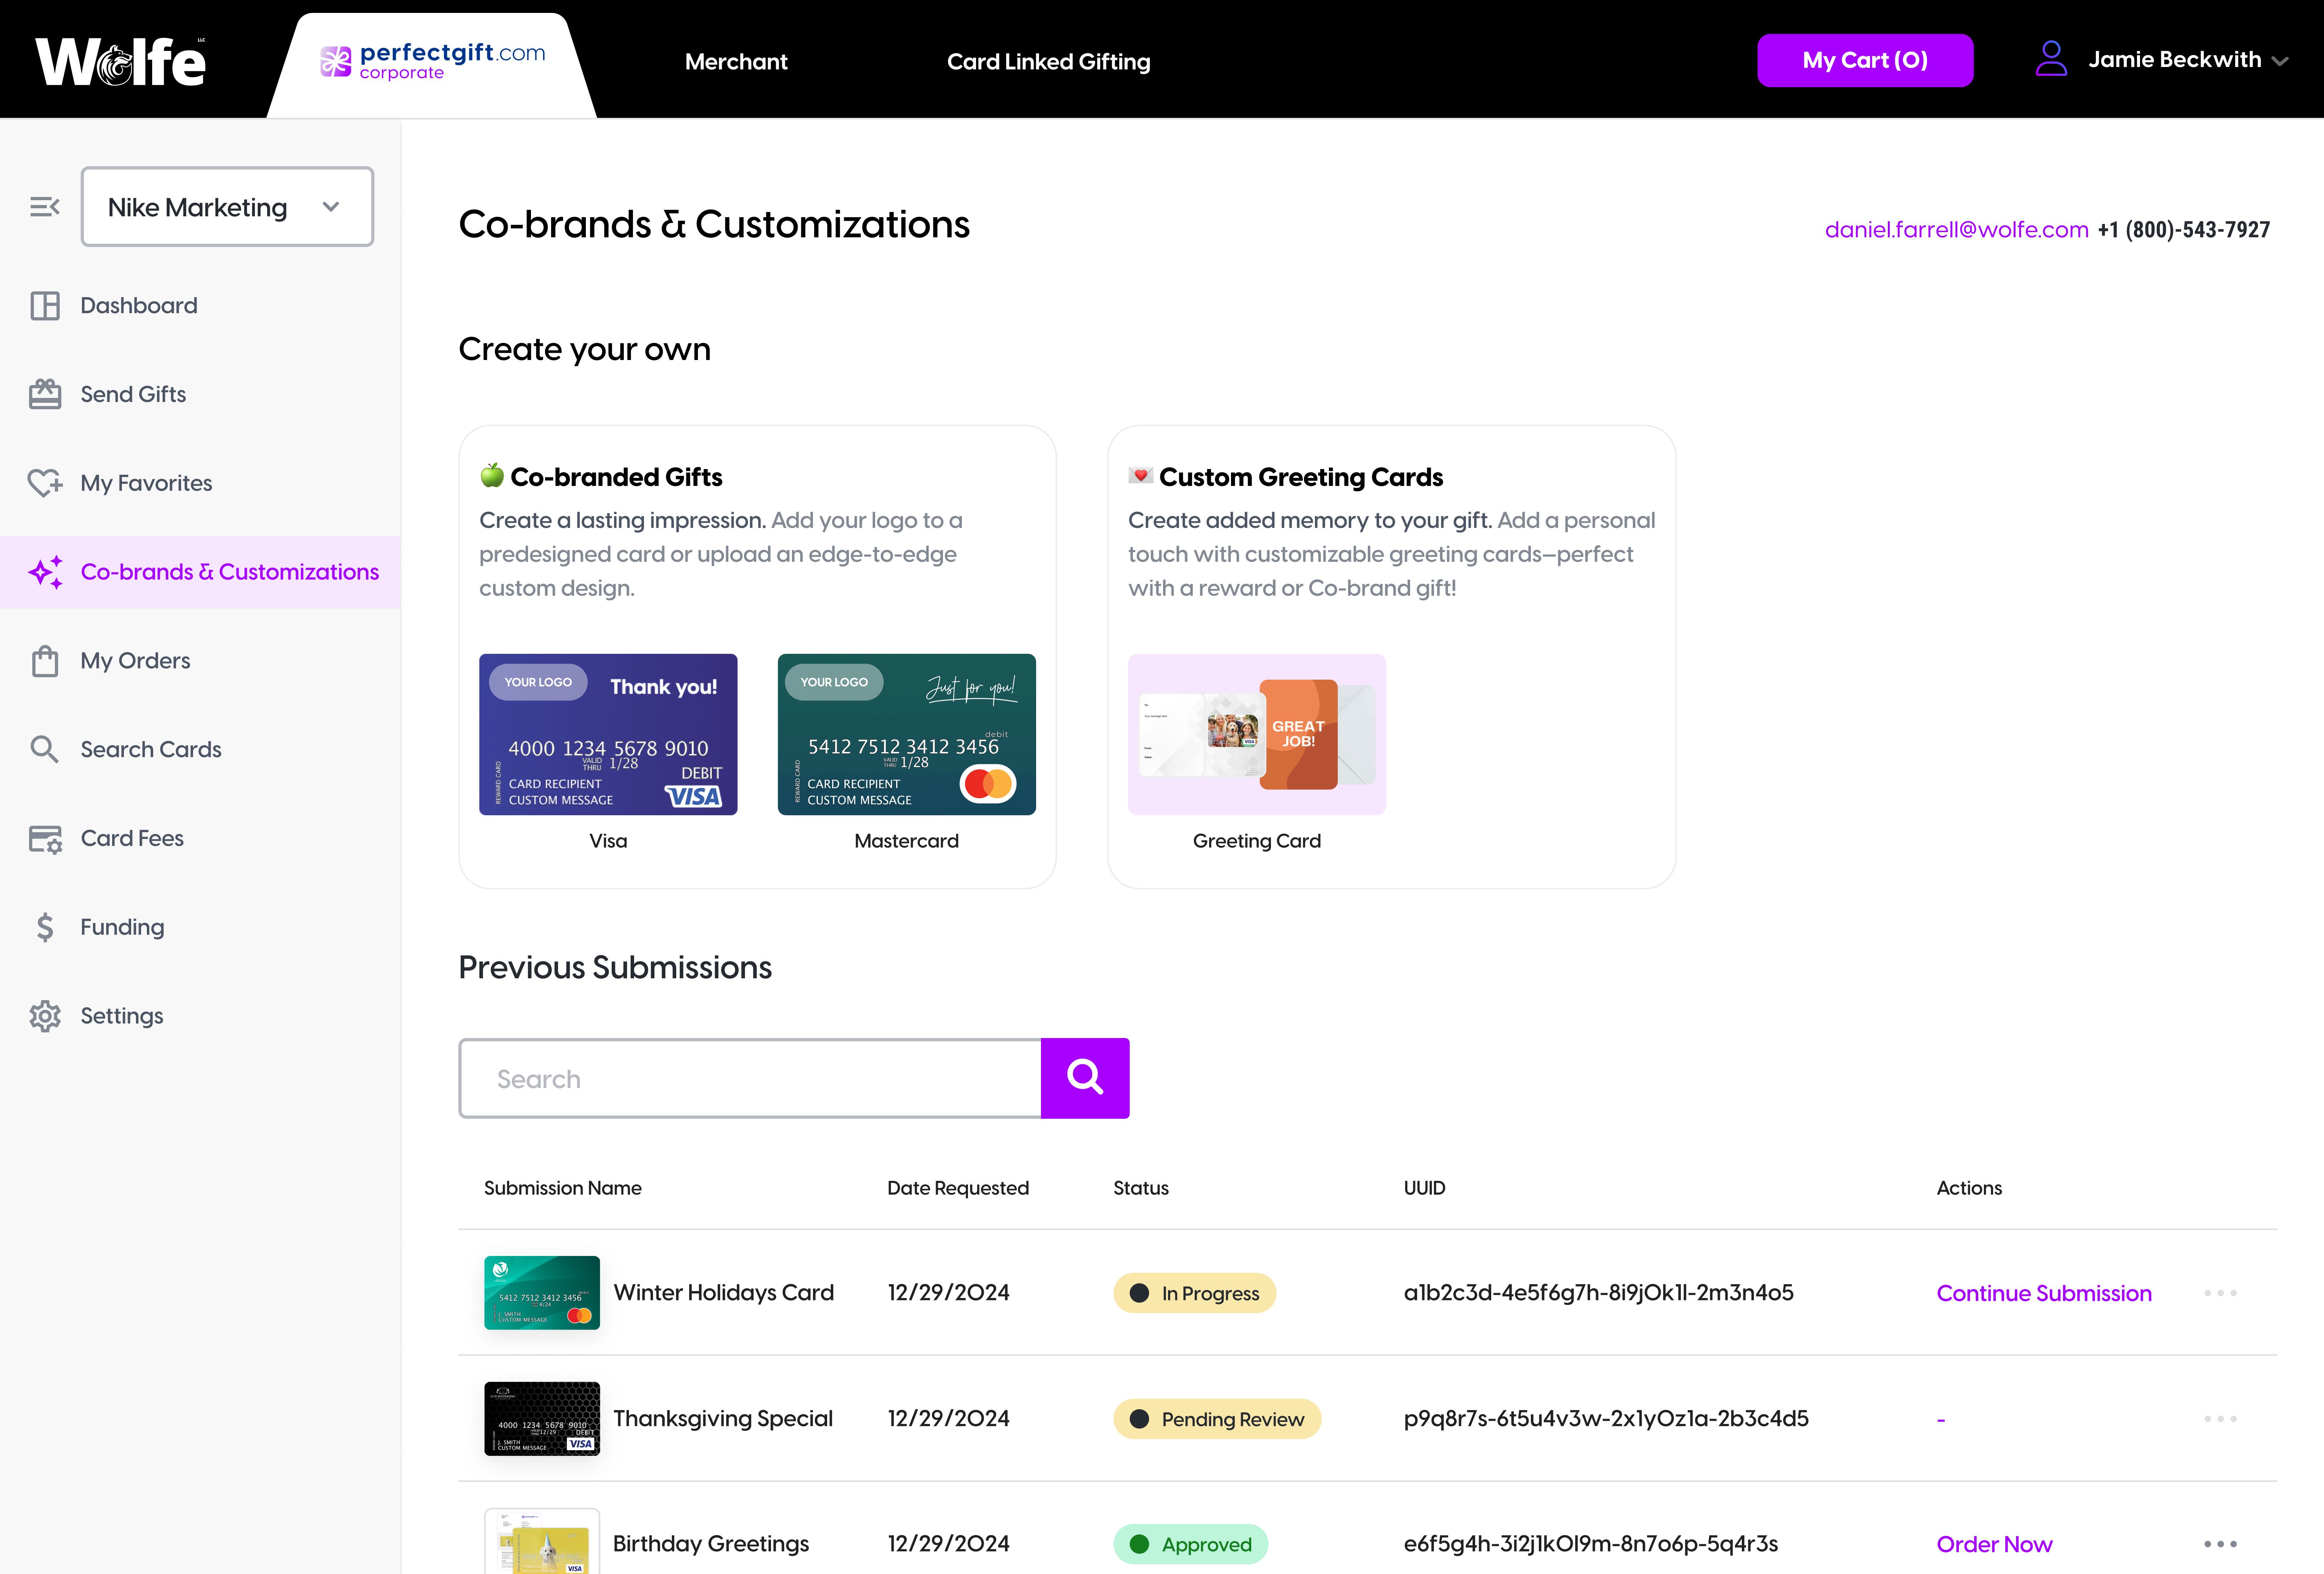The width and height of the screenshot is (2324, 1574).
Task: Click the Card Fees icon
Action: coord(45,839)
